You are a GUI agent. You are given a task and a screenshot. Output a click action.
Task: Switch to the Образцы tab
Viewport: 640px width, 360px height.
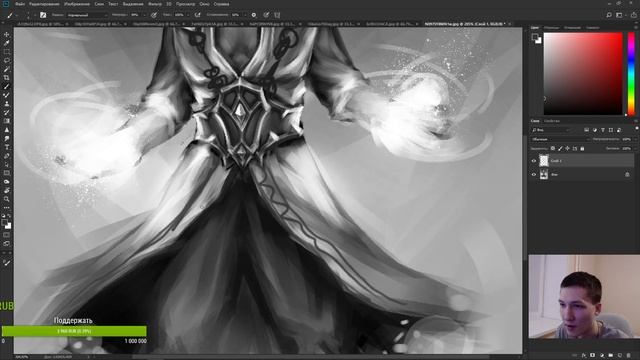pyautogui.click(x=551, y=28)
